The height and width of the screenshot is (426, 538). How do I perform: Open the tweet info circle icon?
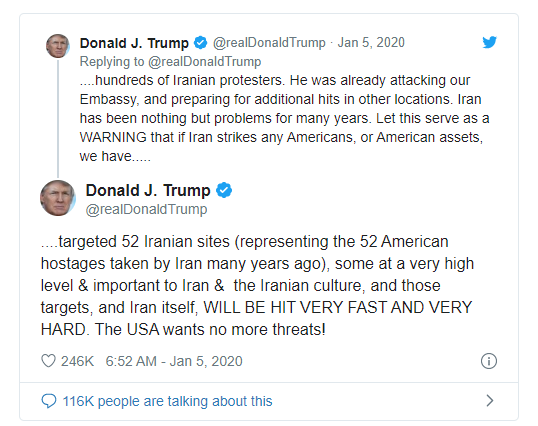[489, 361]
